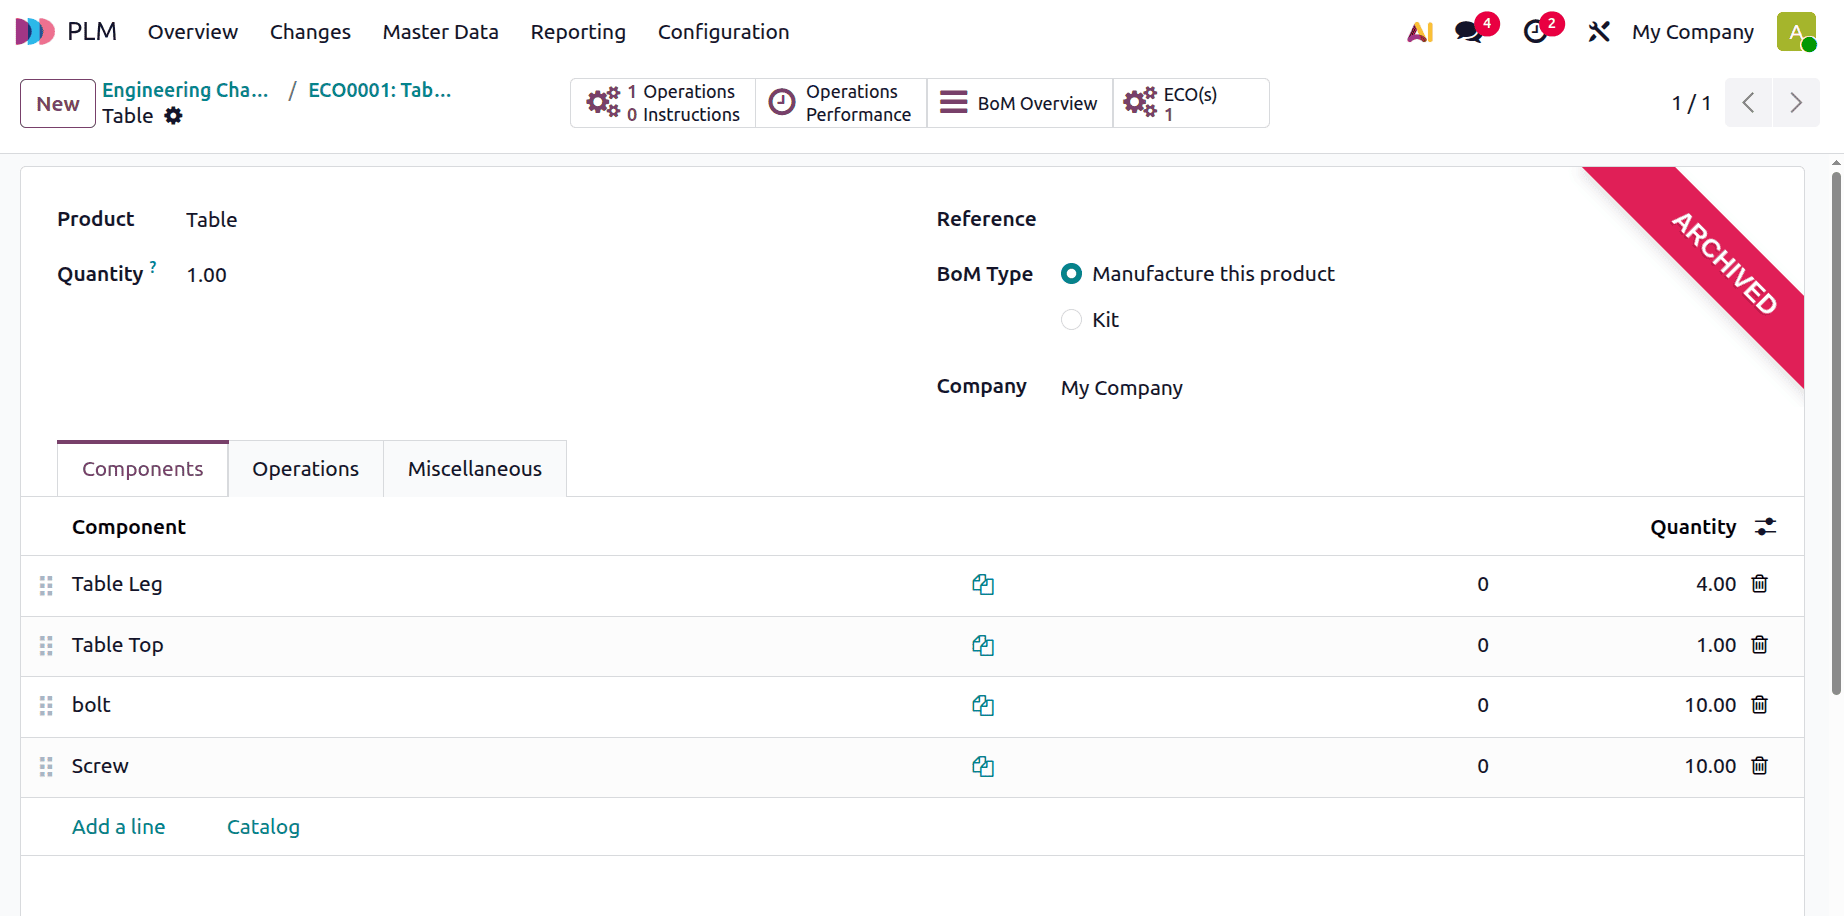Viewport: 1844px width, 916px height.
Task: Open the Overview menu
Action: 193,32
